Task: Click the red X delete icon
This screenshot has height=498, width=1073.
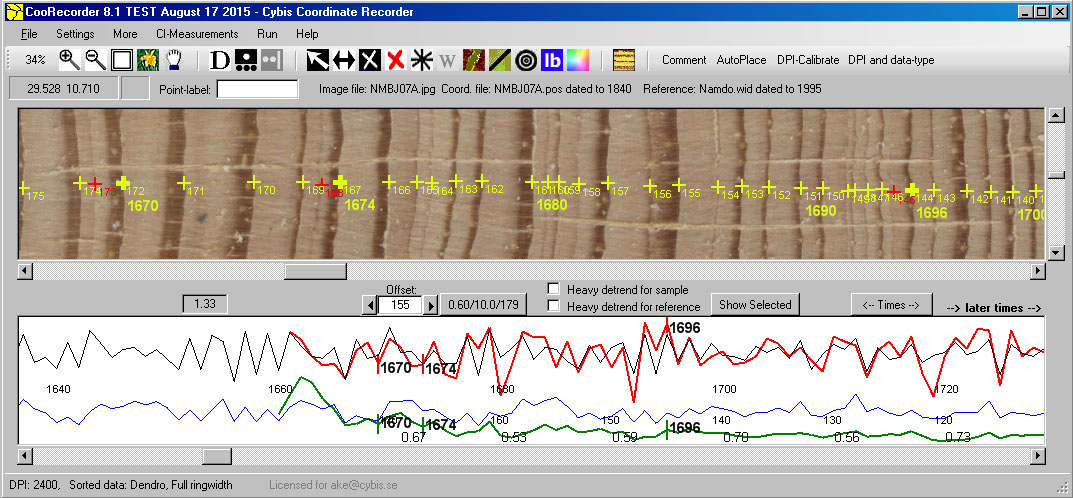Action: pos(395,60)
